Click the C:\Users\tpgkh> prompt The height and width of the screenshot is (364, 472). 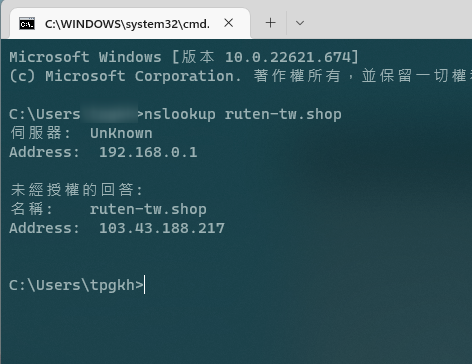(x=76, y=285)
